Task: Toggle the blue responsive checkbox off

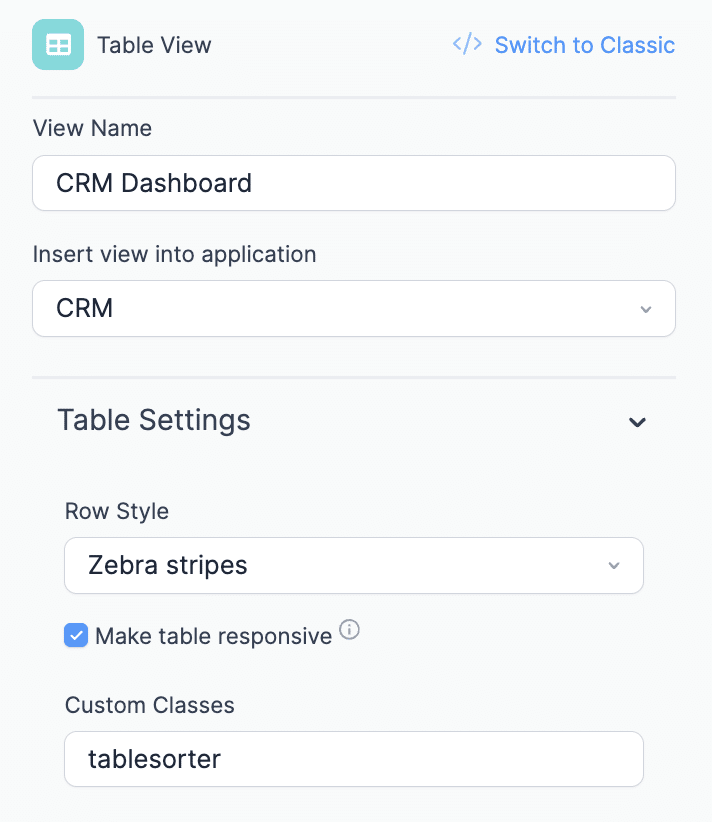Action: (76, 635)
